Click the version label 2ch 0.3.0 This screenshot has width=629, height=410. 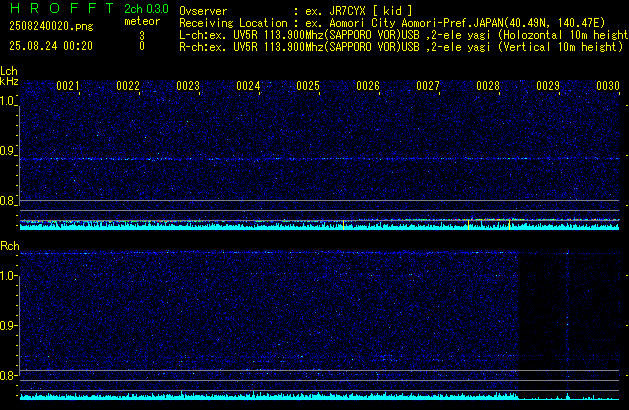pyautogui.click(x=146, y=8)
